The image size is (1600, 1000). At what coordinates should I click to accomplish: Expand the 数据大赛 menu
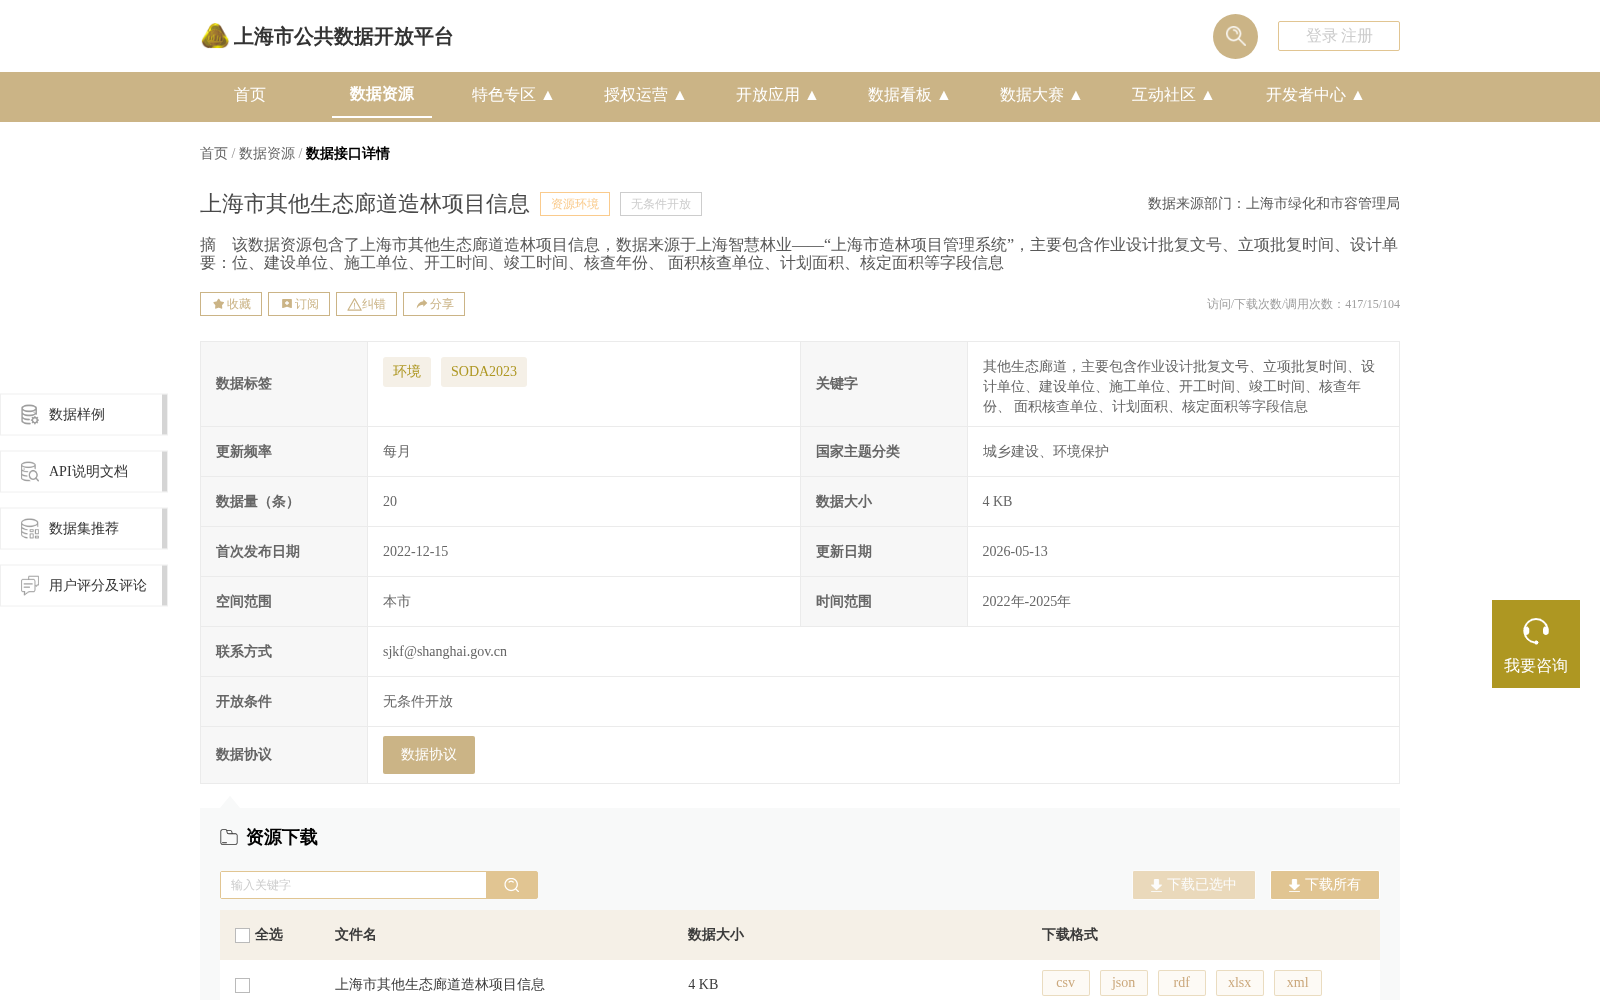pyautogui.click(x=1040, y=95)
